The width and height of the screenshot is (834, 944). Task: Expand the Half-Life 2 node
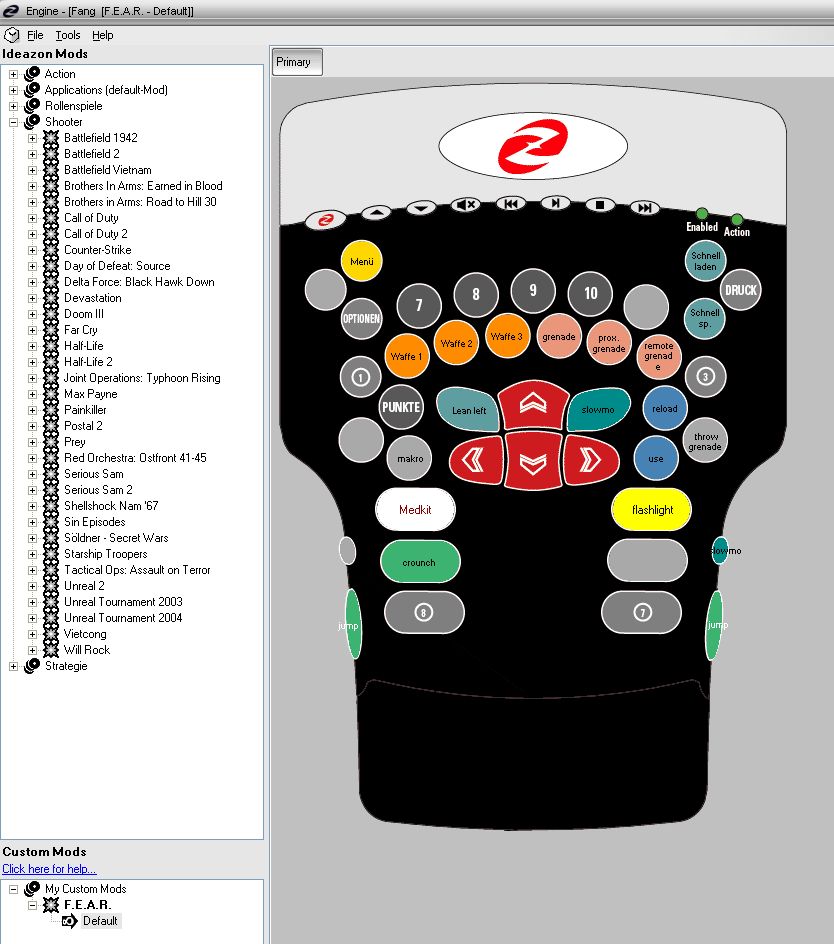[33, 362]
